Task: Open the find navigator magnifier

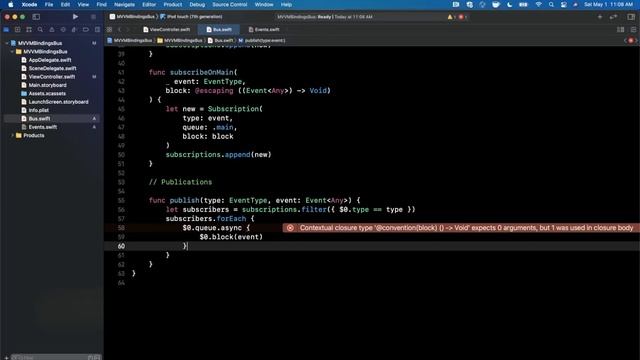Action: click(40, 30)
